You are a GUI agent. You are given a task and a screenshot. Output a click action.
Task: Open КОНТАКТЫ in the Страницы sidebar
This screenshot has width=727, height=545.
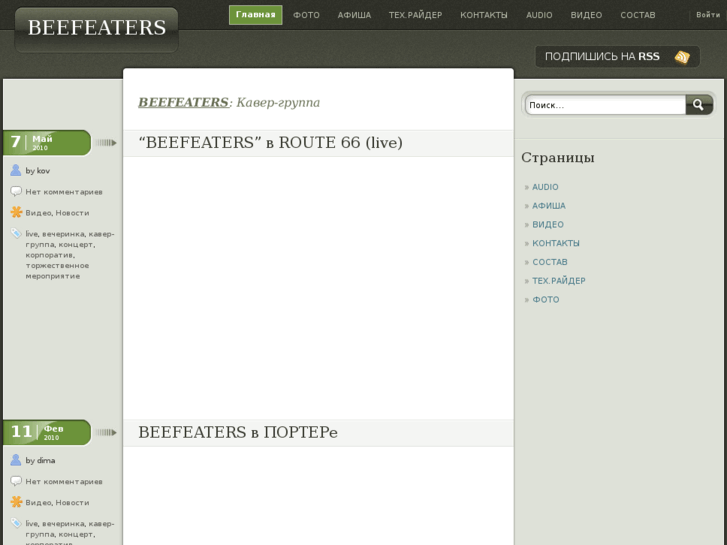click(555, 243)
